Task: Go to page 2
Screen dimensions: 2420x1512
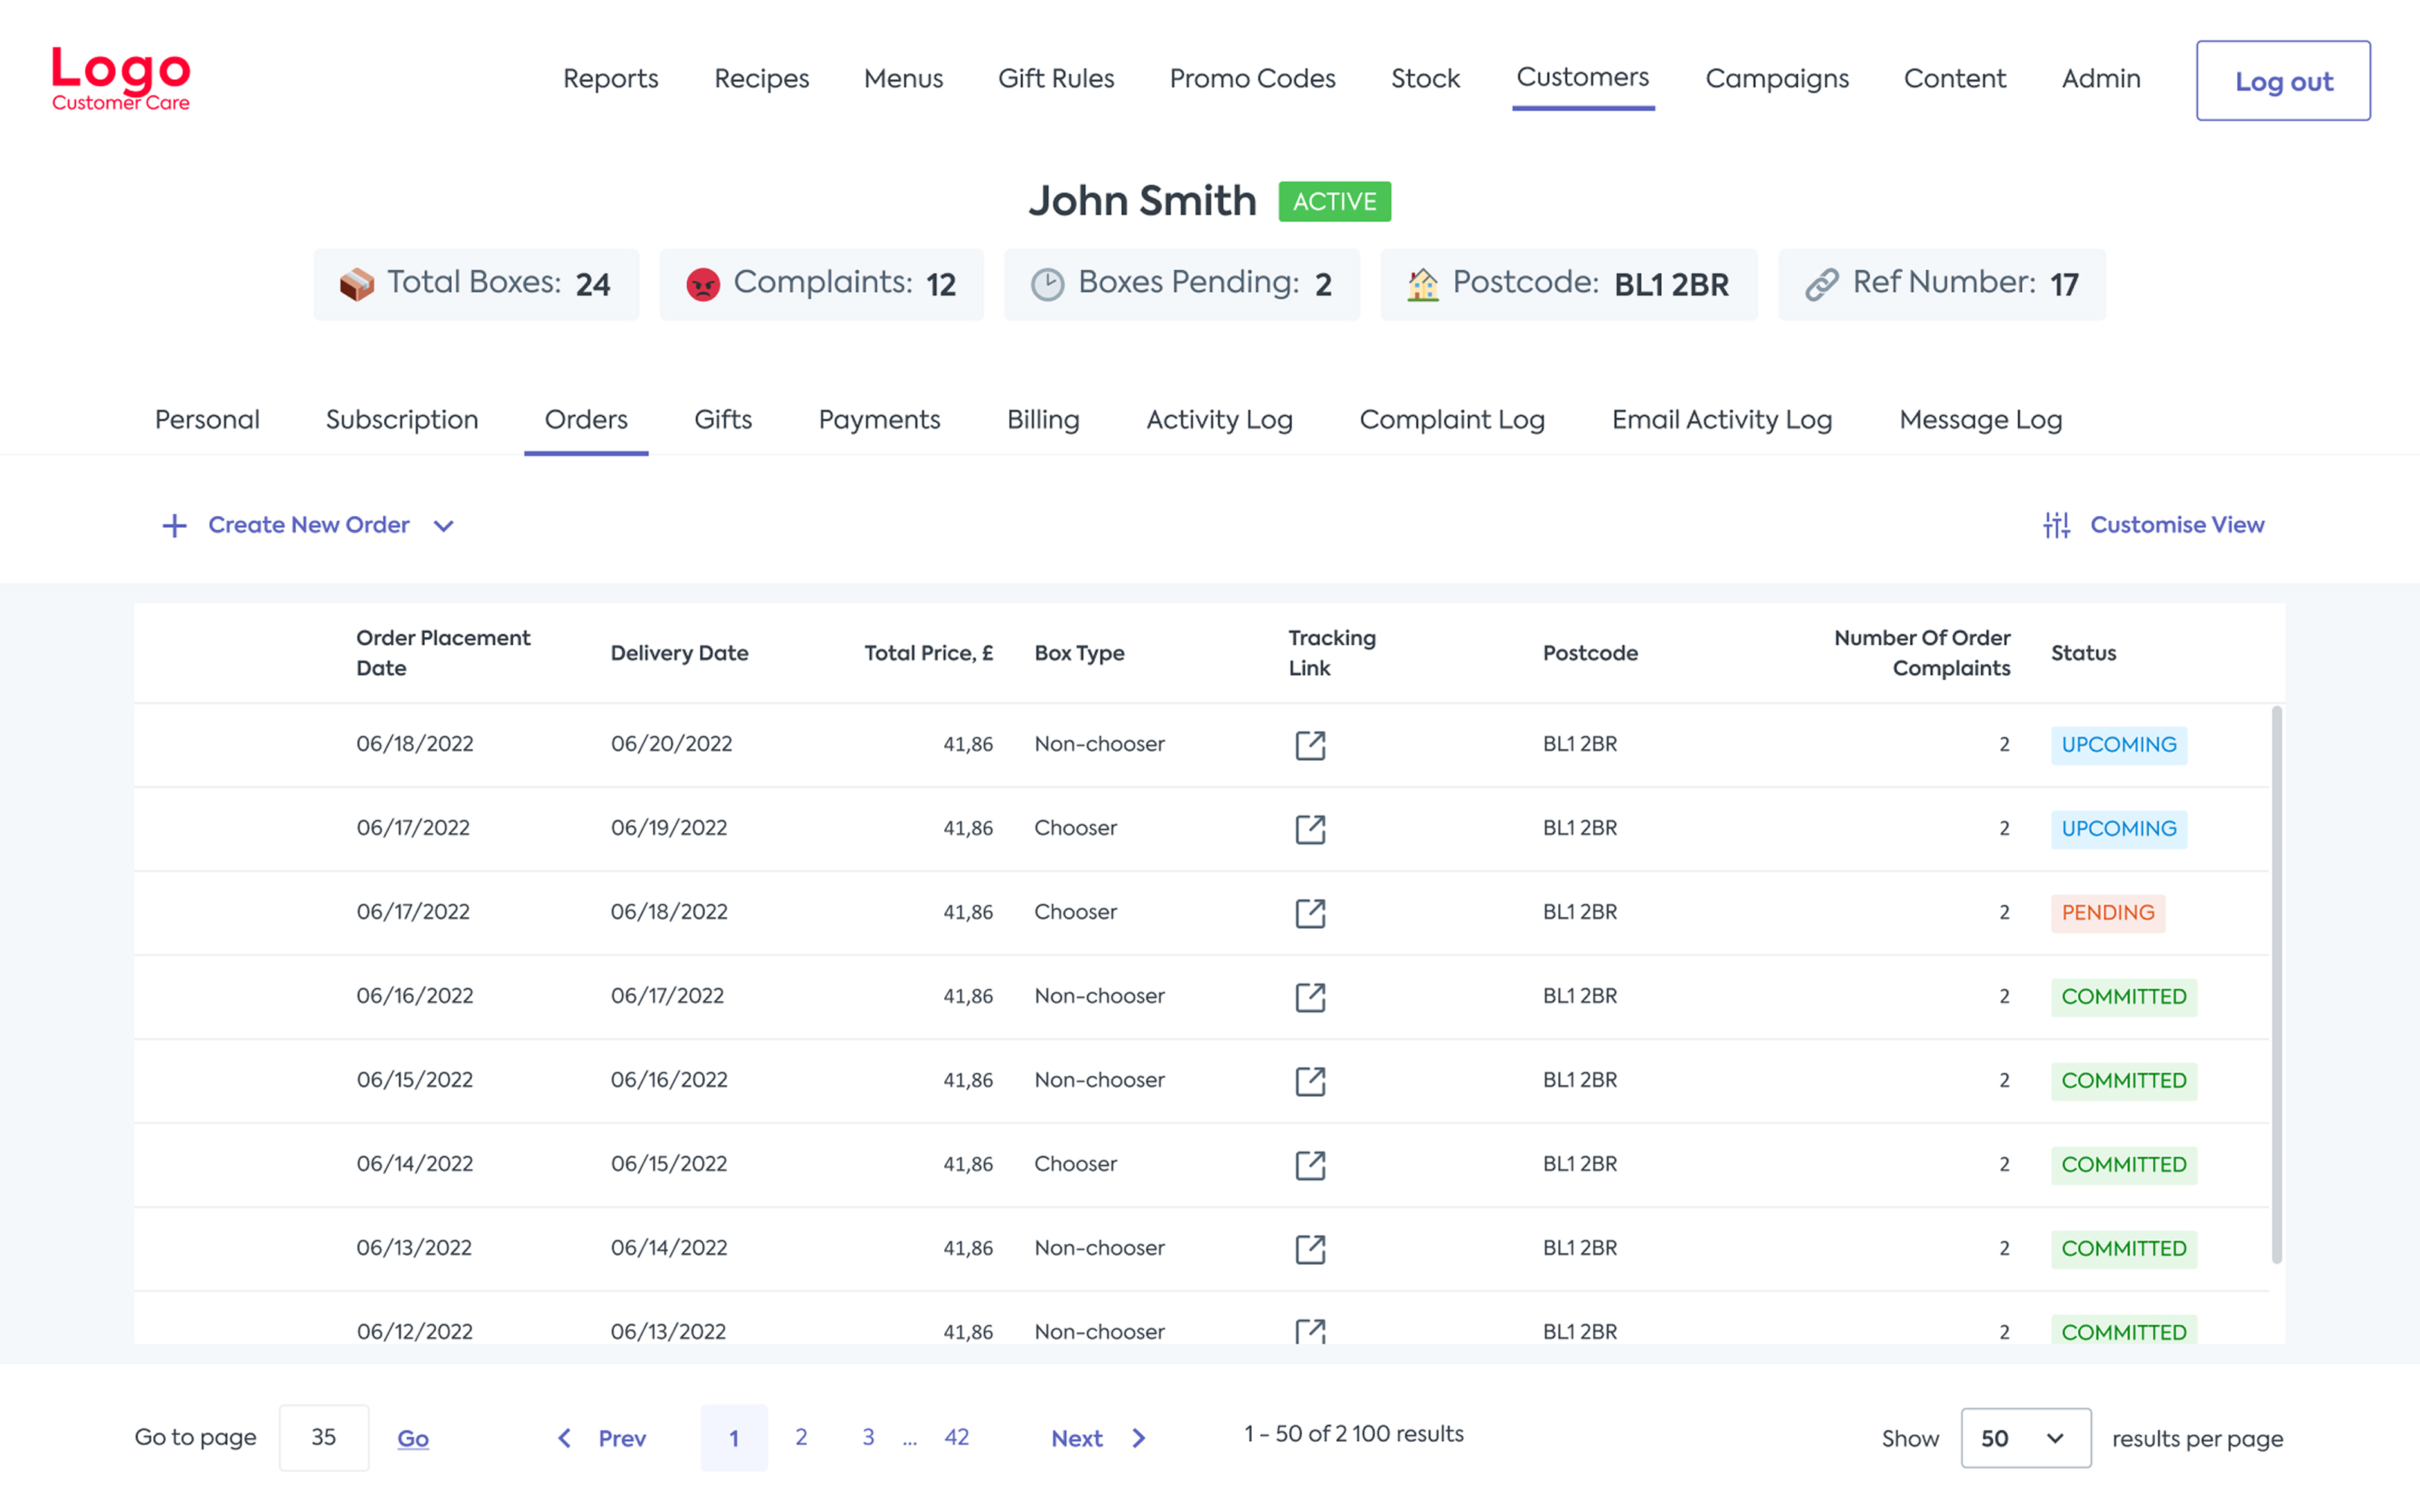Action: pyautogui.click(x=801, y=1437)
